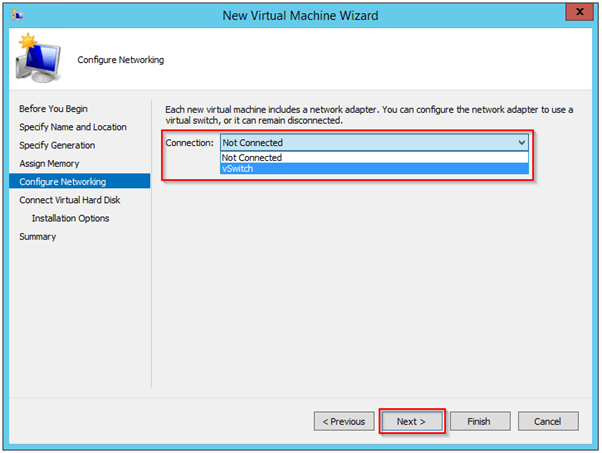
Task: Cancel the virtual machine wizard
Action: coord(547,421)
